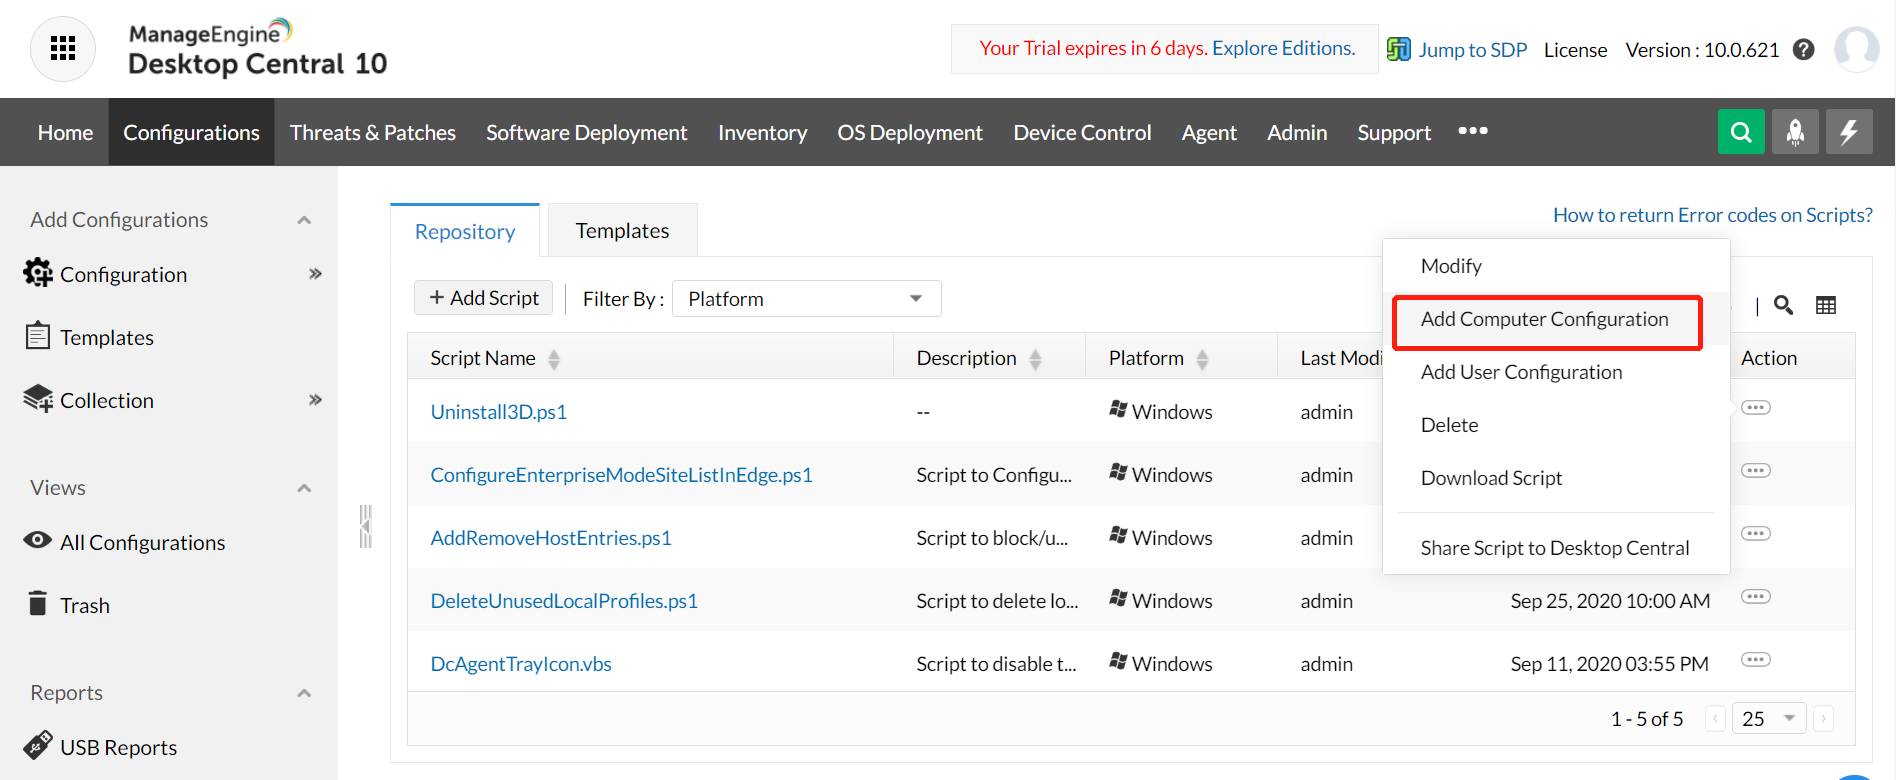This screenshot has width=1896, height=780.
Task: Open the Device Control nav tab
Action: 1082,132
